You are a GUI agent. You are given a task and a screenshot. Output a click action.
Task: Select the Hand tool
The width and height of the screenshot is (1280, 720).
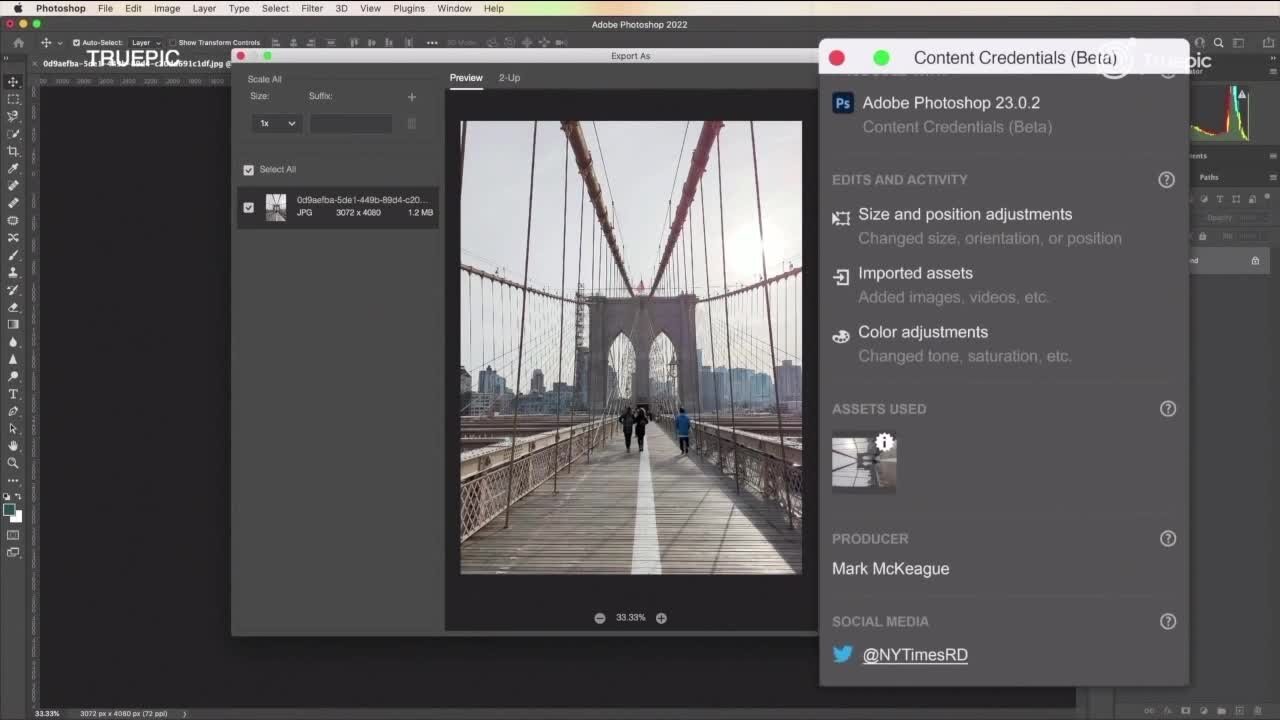pos(13,446)
